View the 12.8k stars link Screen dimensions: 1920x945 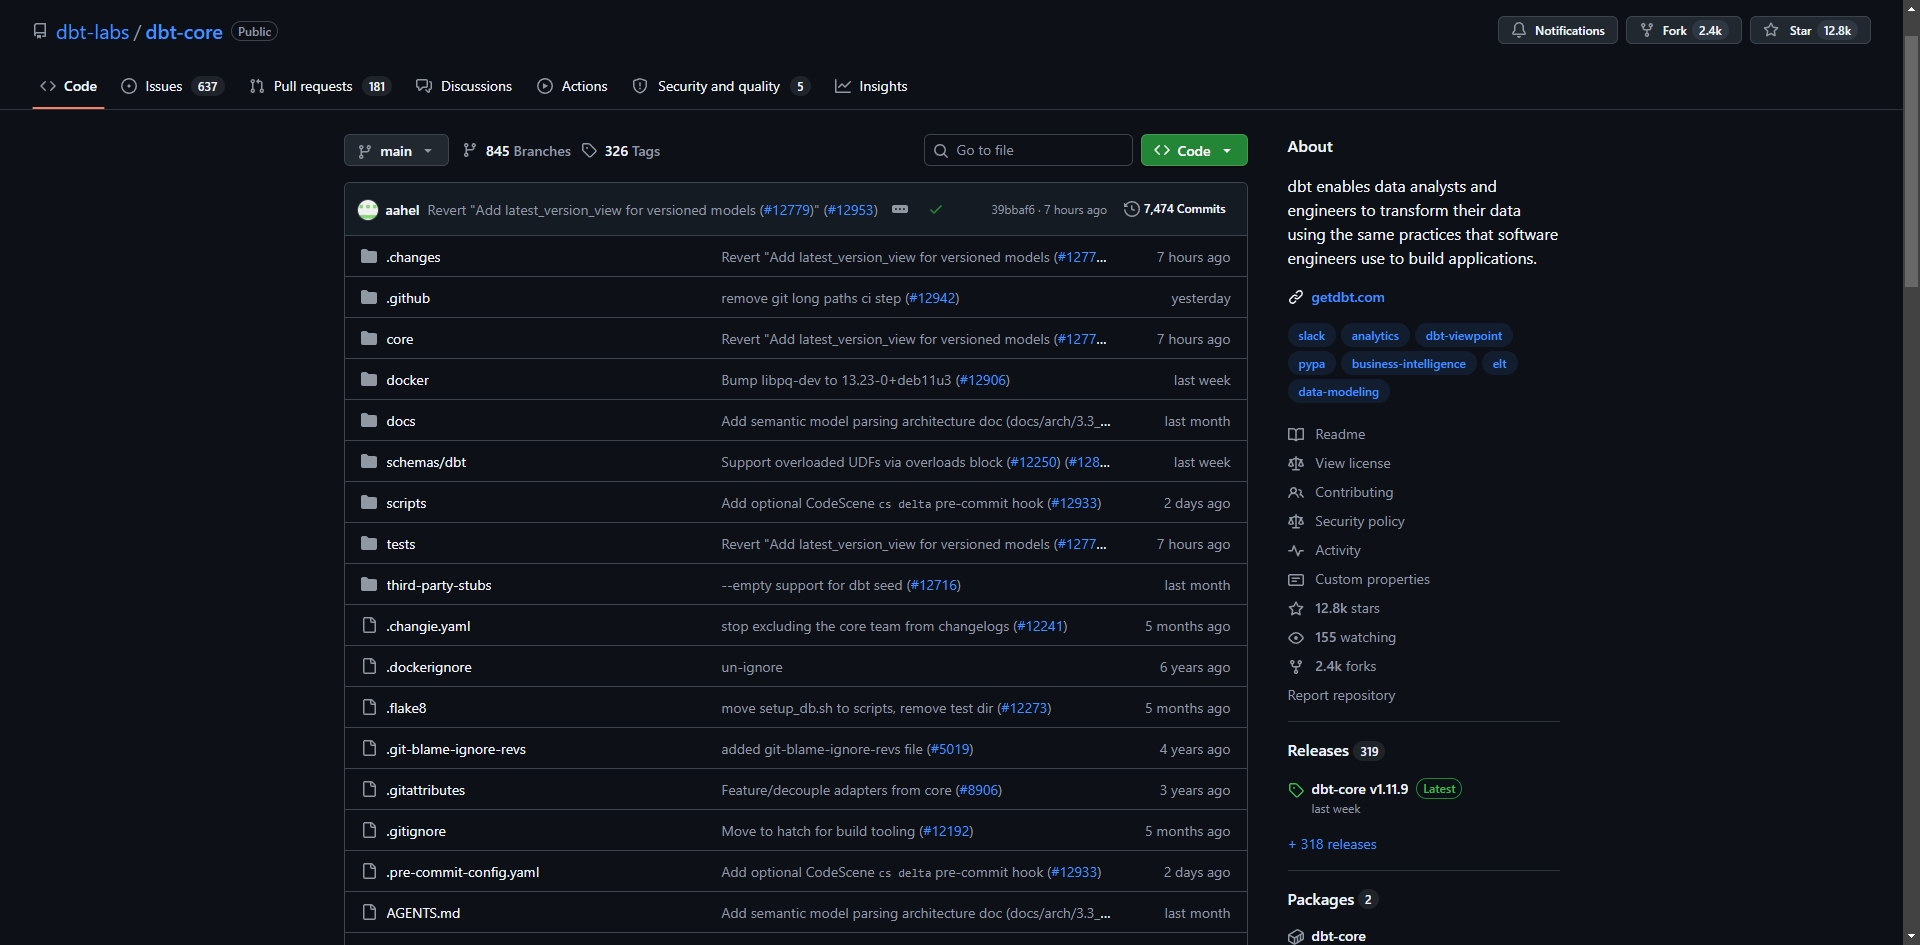1334,608
